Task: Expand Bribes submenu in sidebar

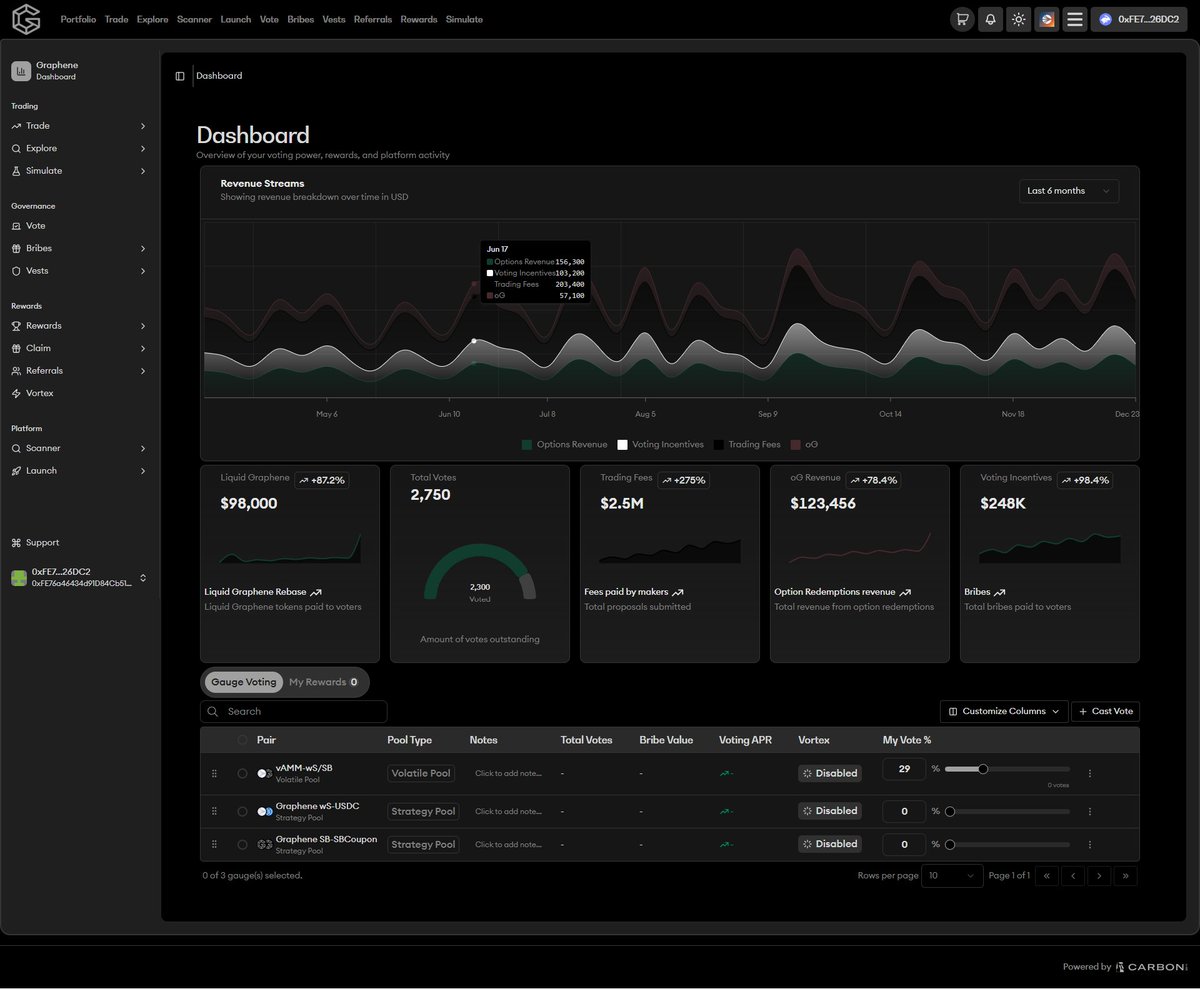Action: tap(143, 248)
